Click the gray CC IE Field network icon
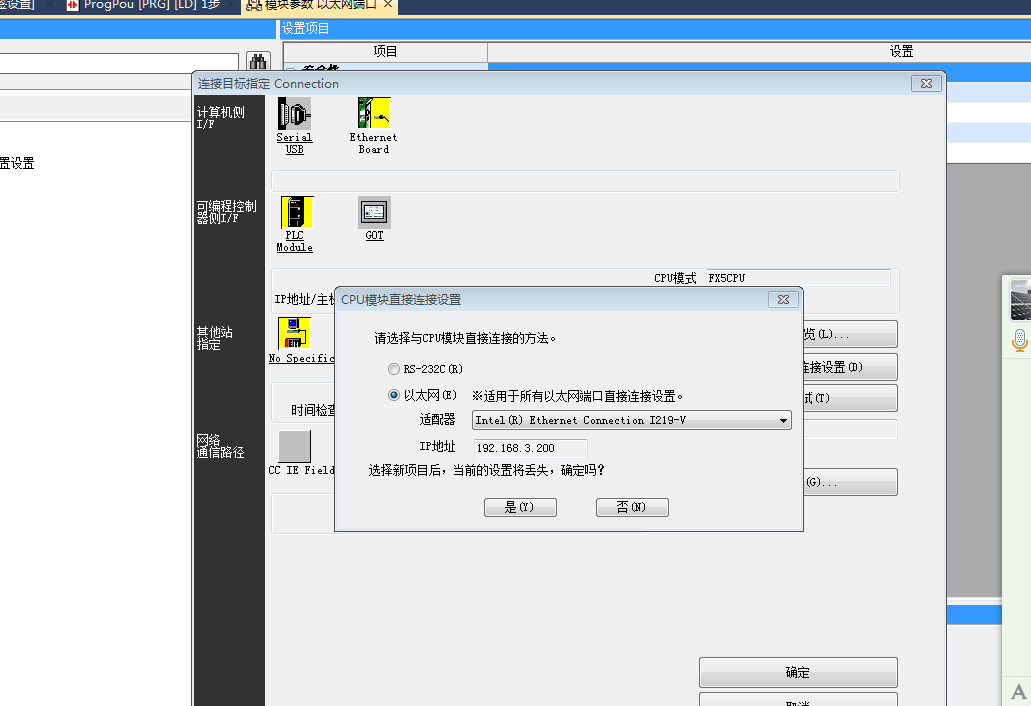 (x=294, y=446)
